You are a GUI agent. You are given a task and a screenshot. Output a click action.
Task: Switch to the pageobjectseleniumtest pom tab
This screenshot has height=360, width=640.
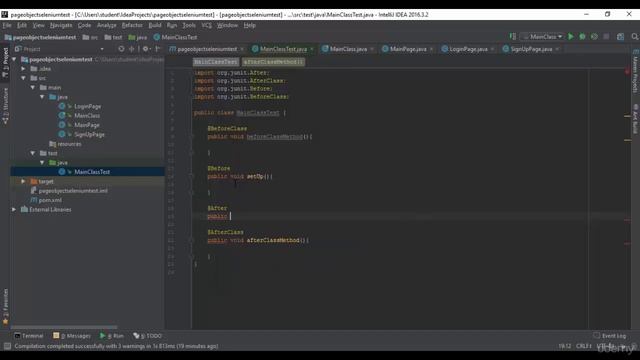pyautogui.click(x=207, y=49)
